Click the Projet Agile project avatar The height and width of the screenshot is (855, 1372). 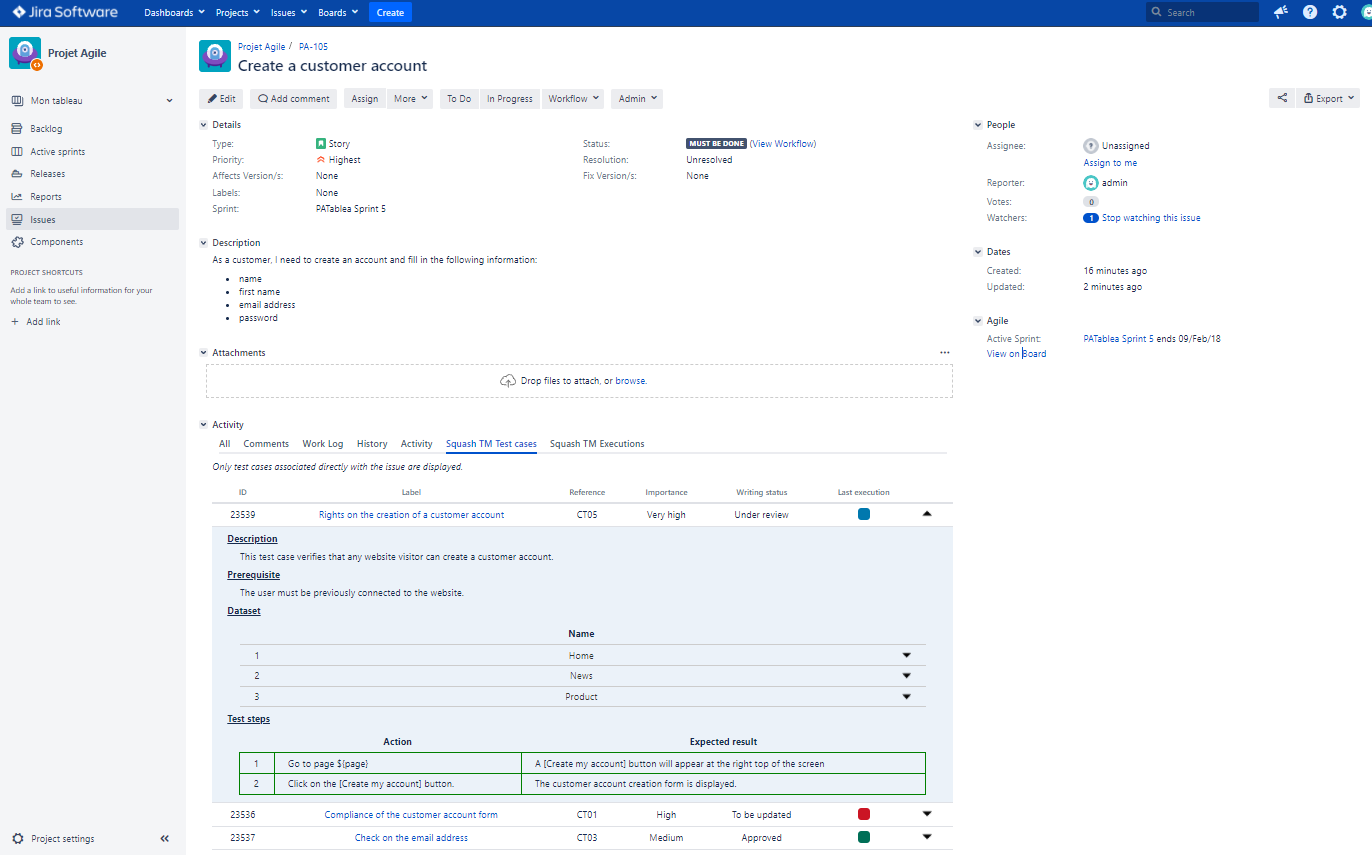click(x=25, y=52)
